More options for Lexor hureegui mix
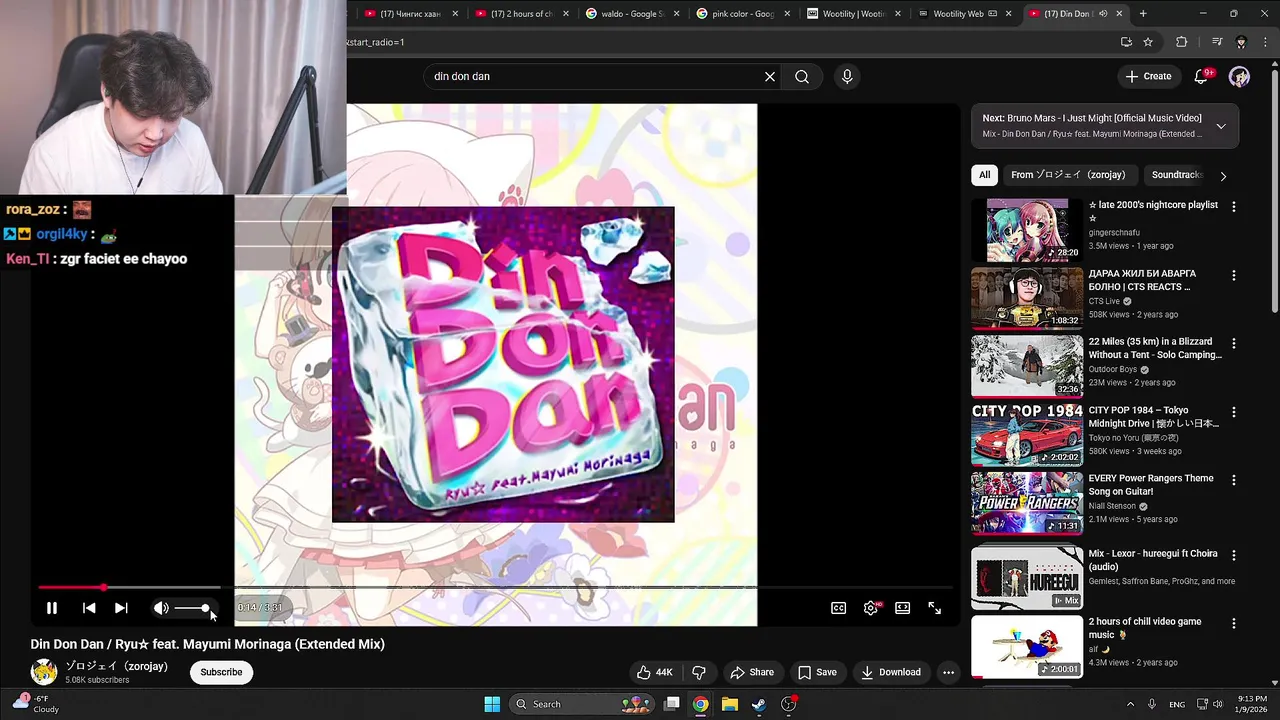1280x720 pixels. (x=1233, y=555)
